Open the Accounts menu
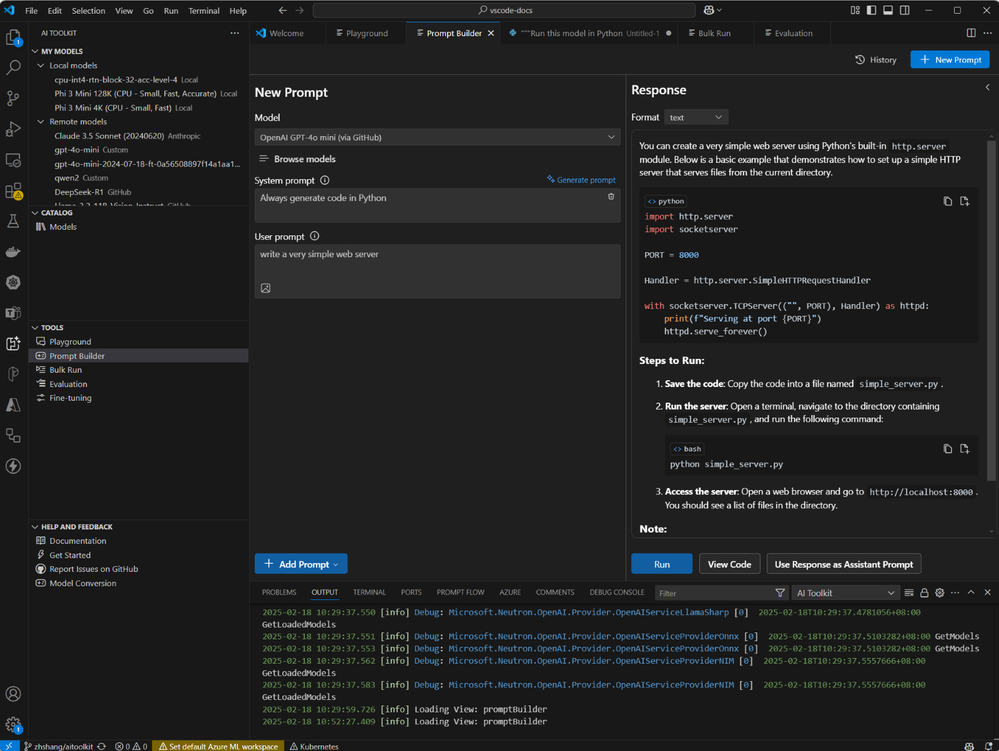999x751 pixels. 13,694
